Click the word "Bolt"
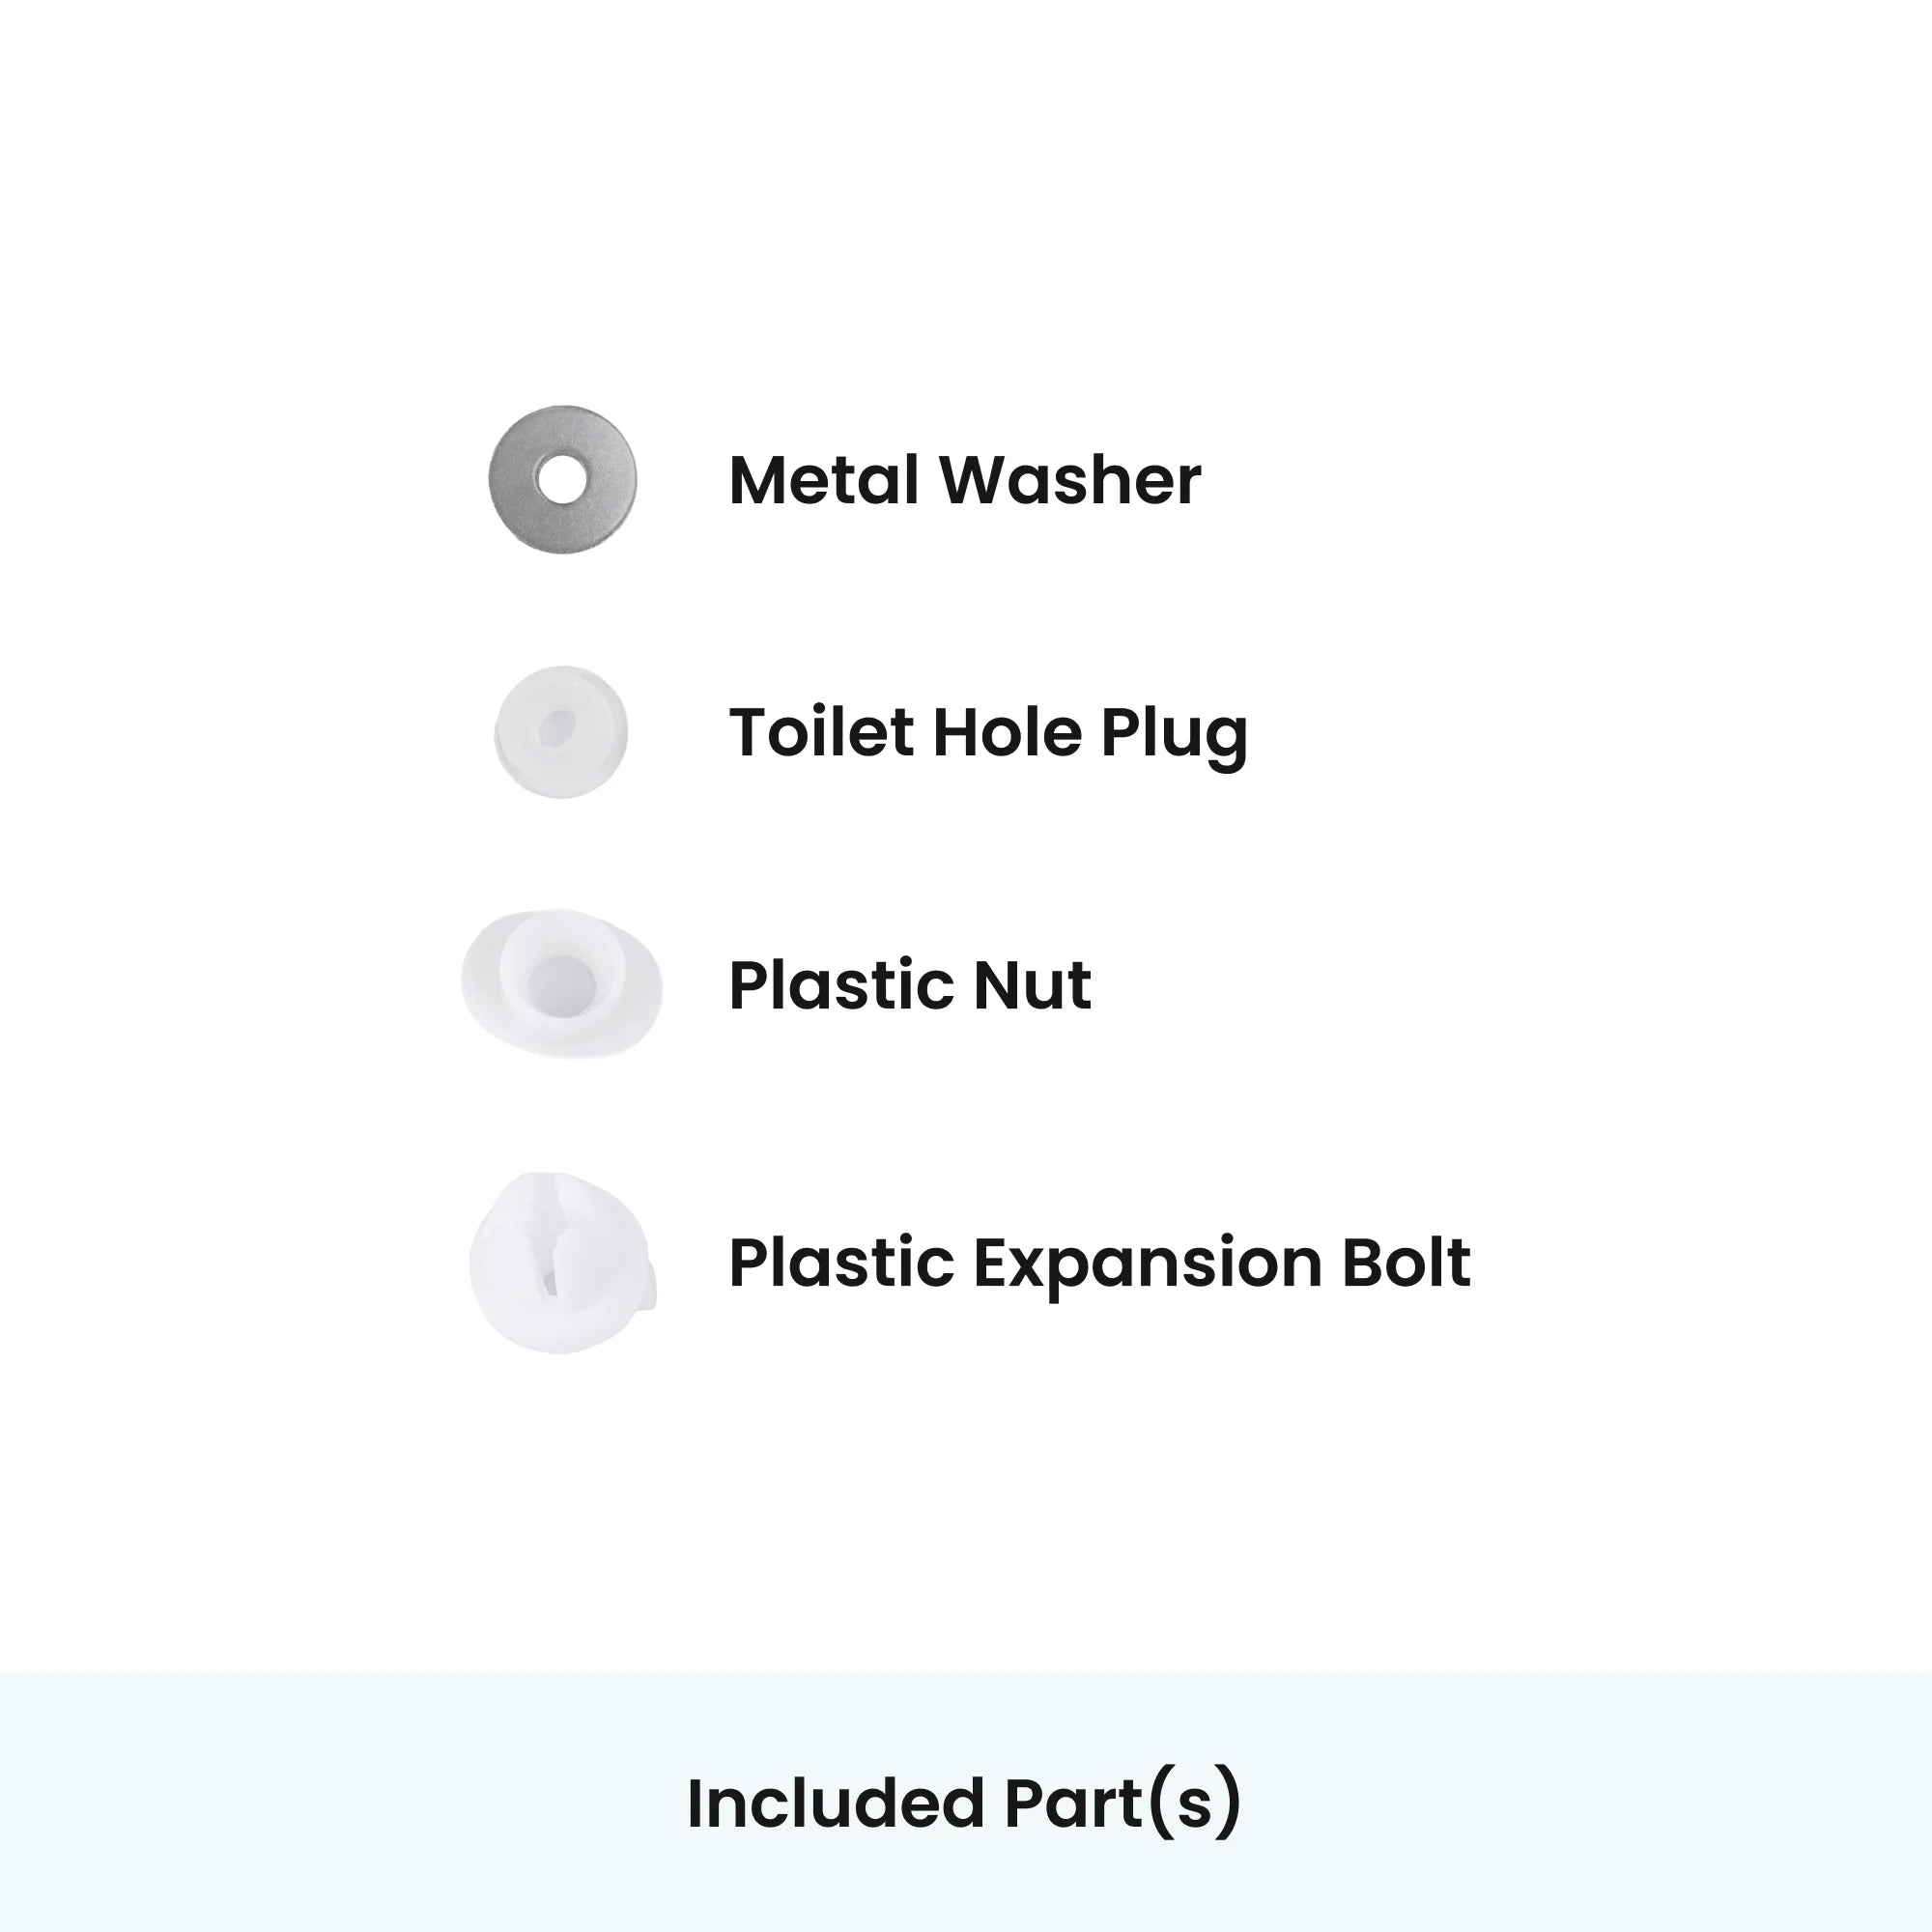Screen dimensions: 1932x1932 click(1406, 1262)
